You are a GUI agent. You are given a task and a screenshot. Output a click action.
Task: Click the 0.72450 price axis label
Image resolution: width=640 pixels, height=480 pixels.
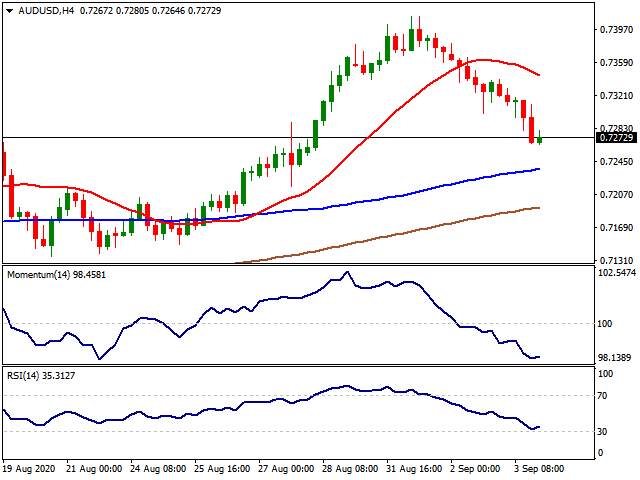coord(616,162)
